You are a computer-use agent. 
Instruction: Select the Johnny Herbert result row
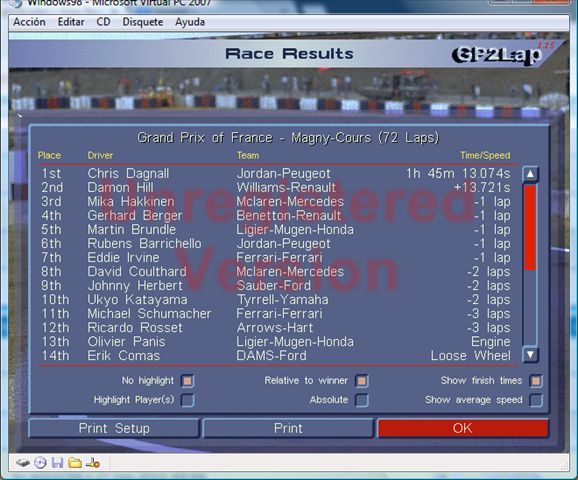pos(276,286)
